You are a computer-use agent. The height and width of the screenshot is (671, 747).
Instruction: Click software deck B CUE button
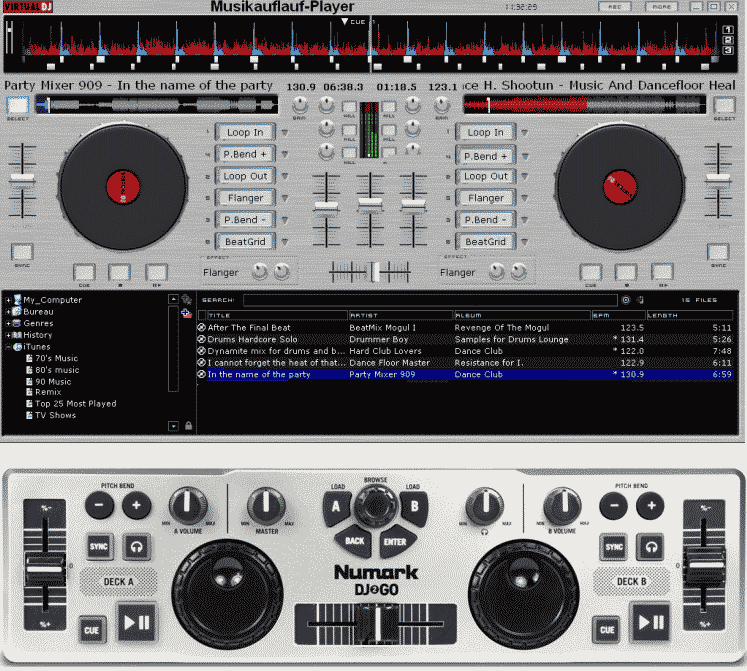click(x=591, y=273)
